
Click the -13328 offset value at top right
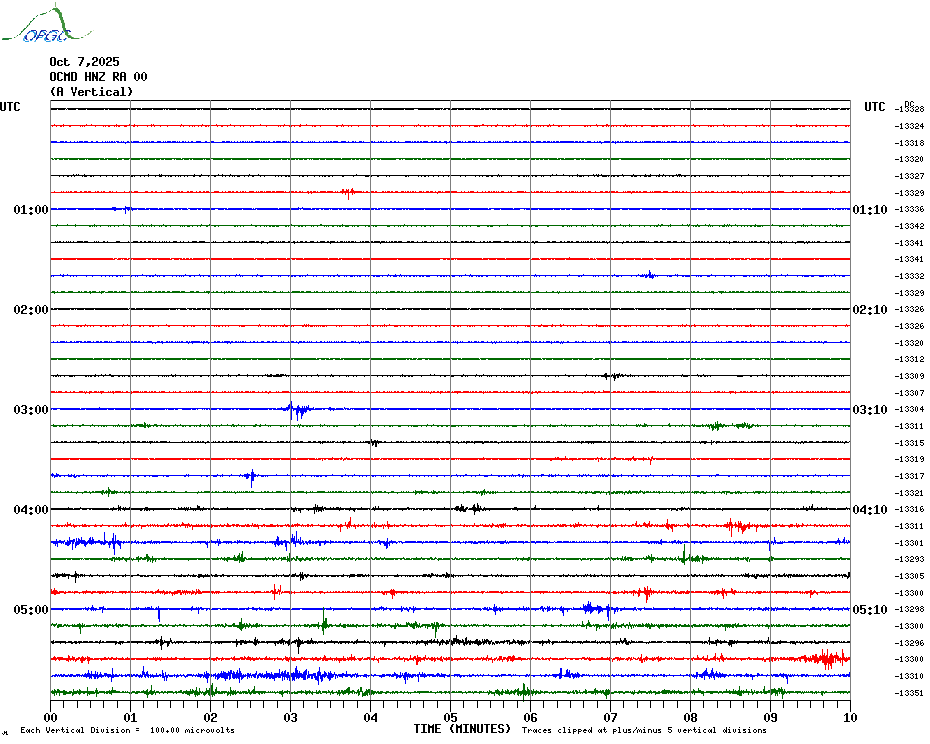click(909, 109)
